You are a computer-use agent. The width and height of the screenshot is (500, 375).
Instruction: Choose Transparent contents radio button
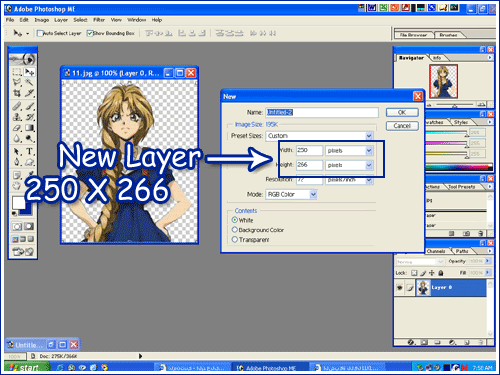235,239
